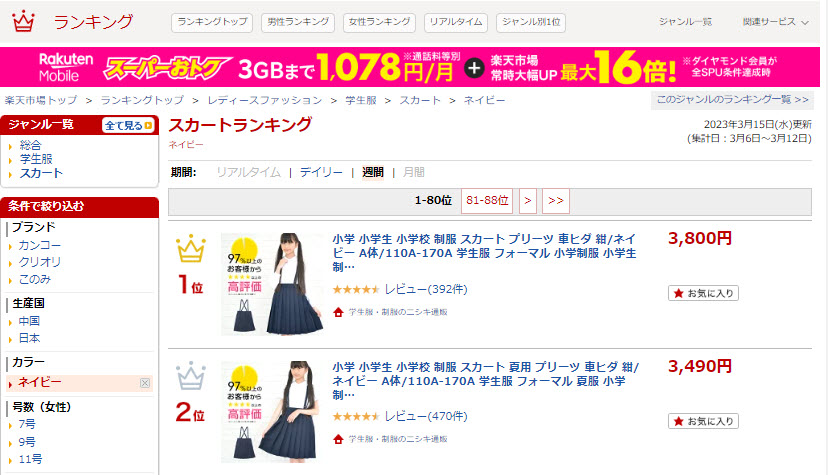Open the Rakuten Mobile pink banner
The width and height of the screenshot is (828, 475).
click(x=410, y=67)
